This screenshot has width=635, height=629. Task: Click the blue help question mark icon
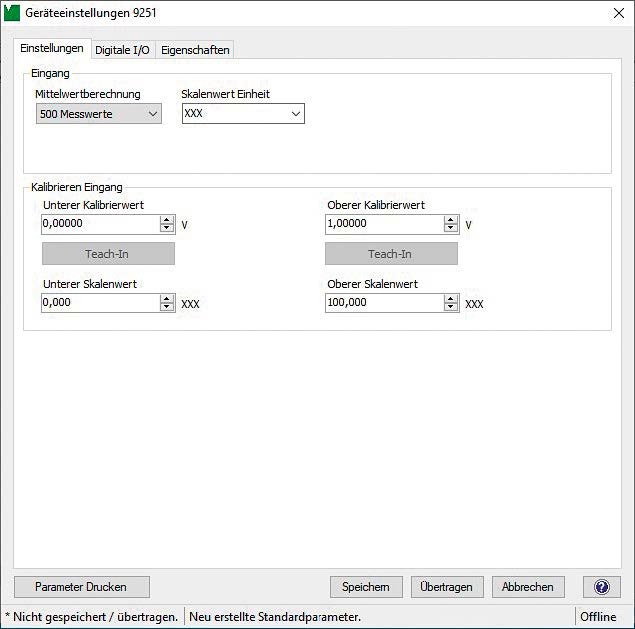click(x=601, y=587)
